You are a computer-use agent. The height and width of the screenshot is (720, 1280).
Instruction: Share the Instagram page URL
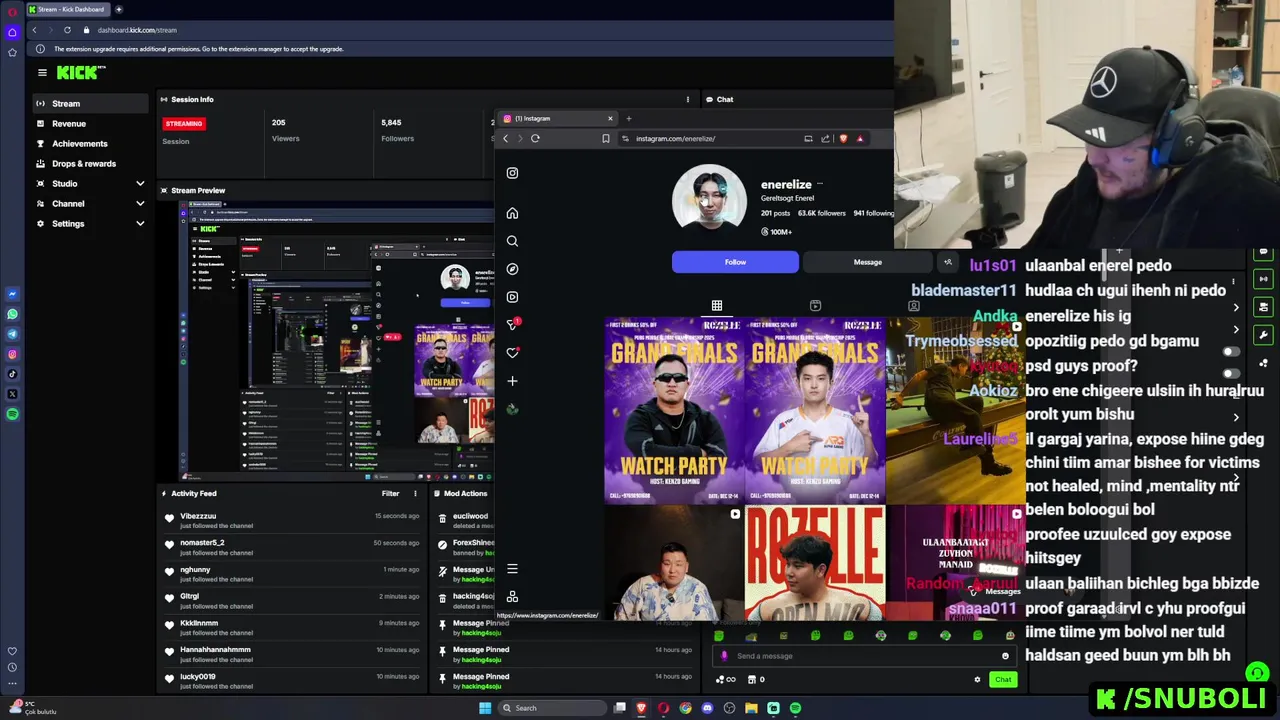point(826,138)
